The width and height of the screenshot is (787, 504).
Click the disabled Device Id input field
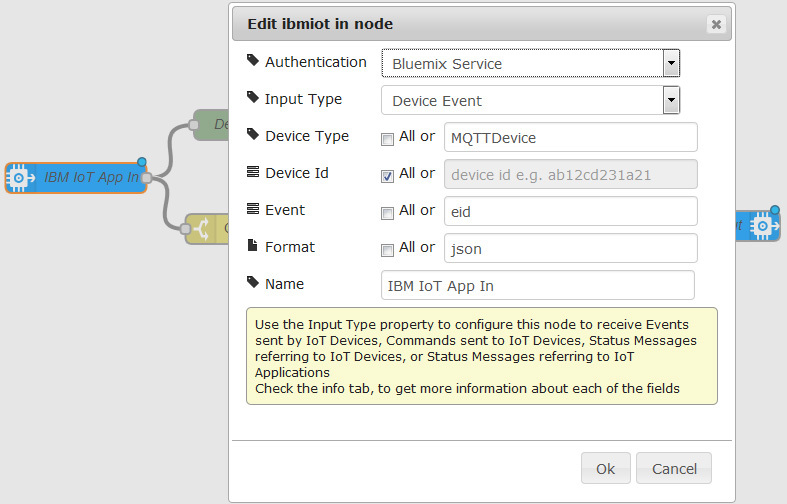571,174
